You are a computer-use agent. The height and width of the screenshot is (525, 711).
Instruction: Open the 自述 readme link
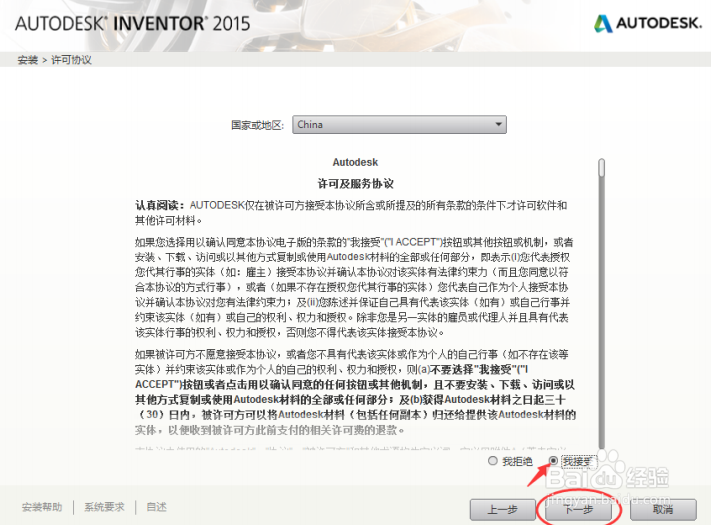[x=156, y=507]
